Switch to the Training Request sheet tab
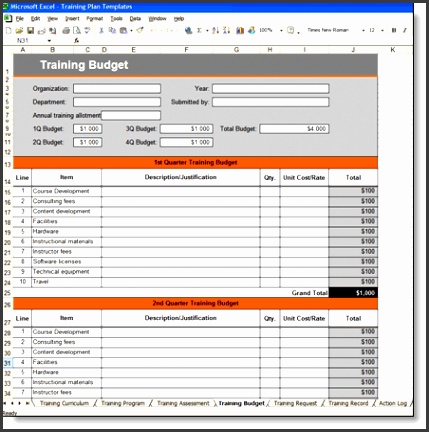 click(x=295, y=403)
